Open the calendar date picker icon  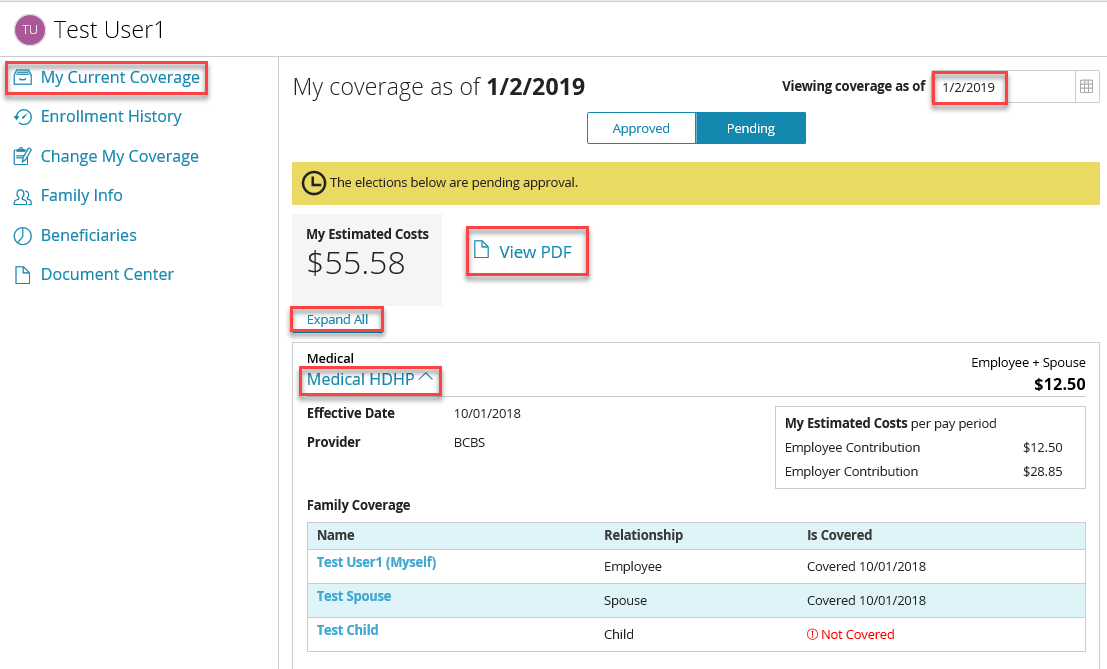(x=1086, y=87)
